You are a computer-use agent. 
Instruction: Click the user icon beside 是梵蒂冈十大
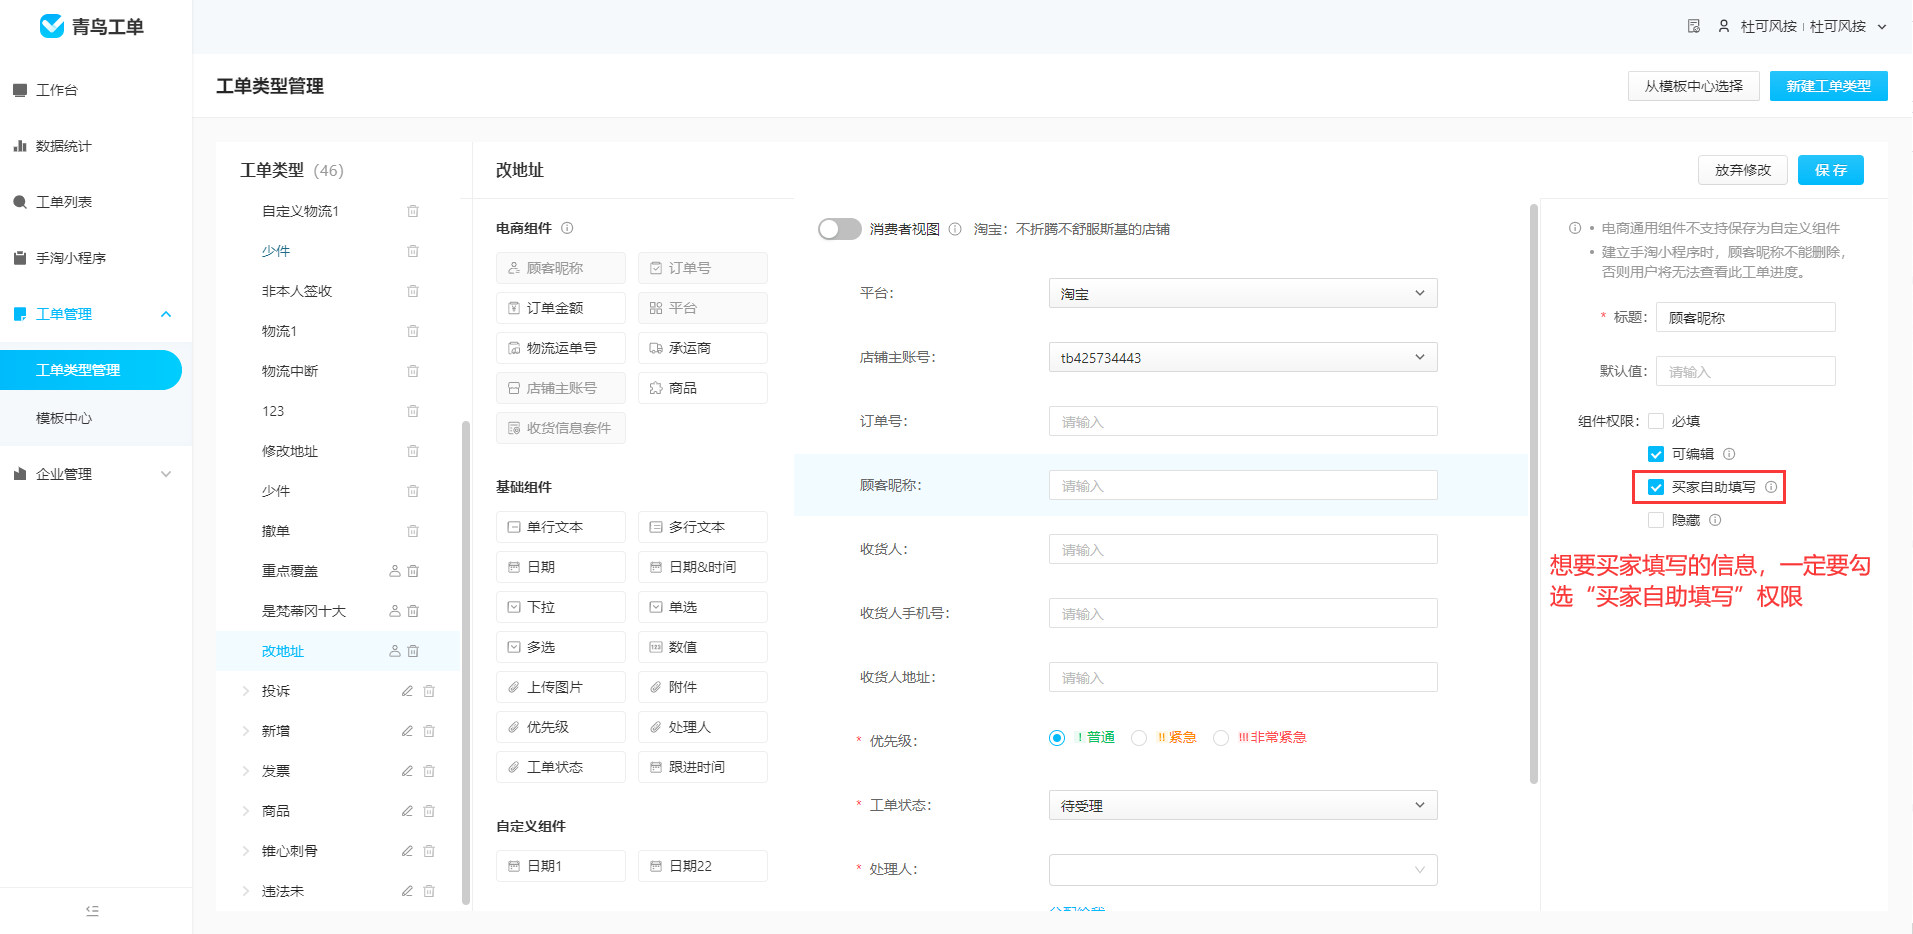(x=395, y=611)
